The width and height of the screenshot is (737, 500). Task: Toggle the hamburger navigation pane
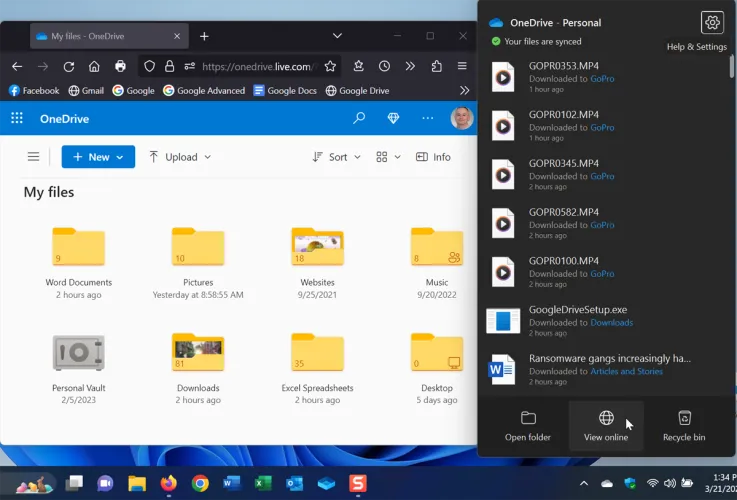pyautogui.click(x=33, y=157)
